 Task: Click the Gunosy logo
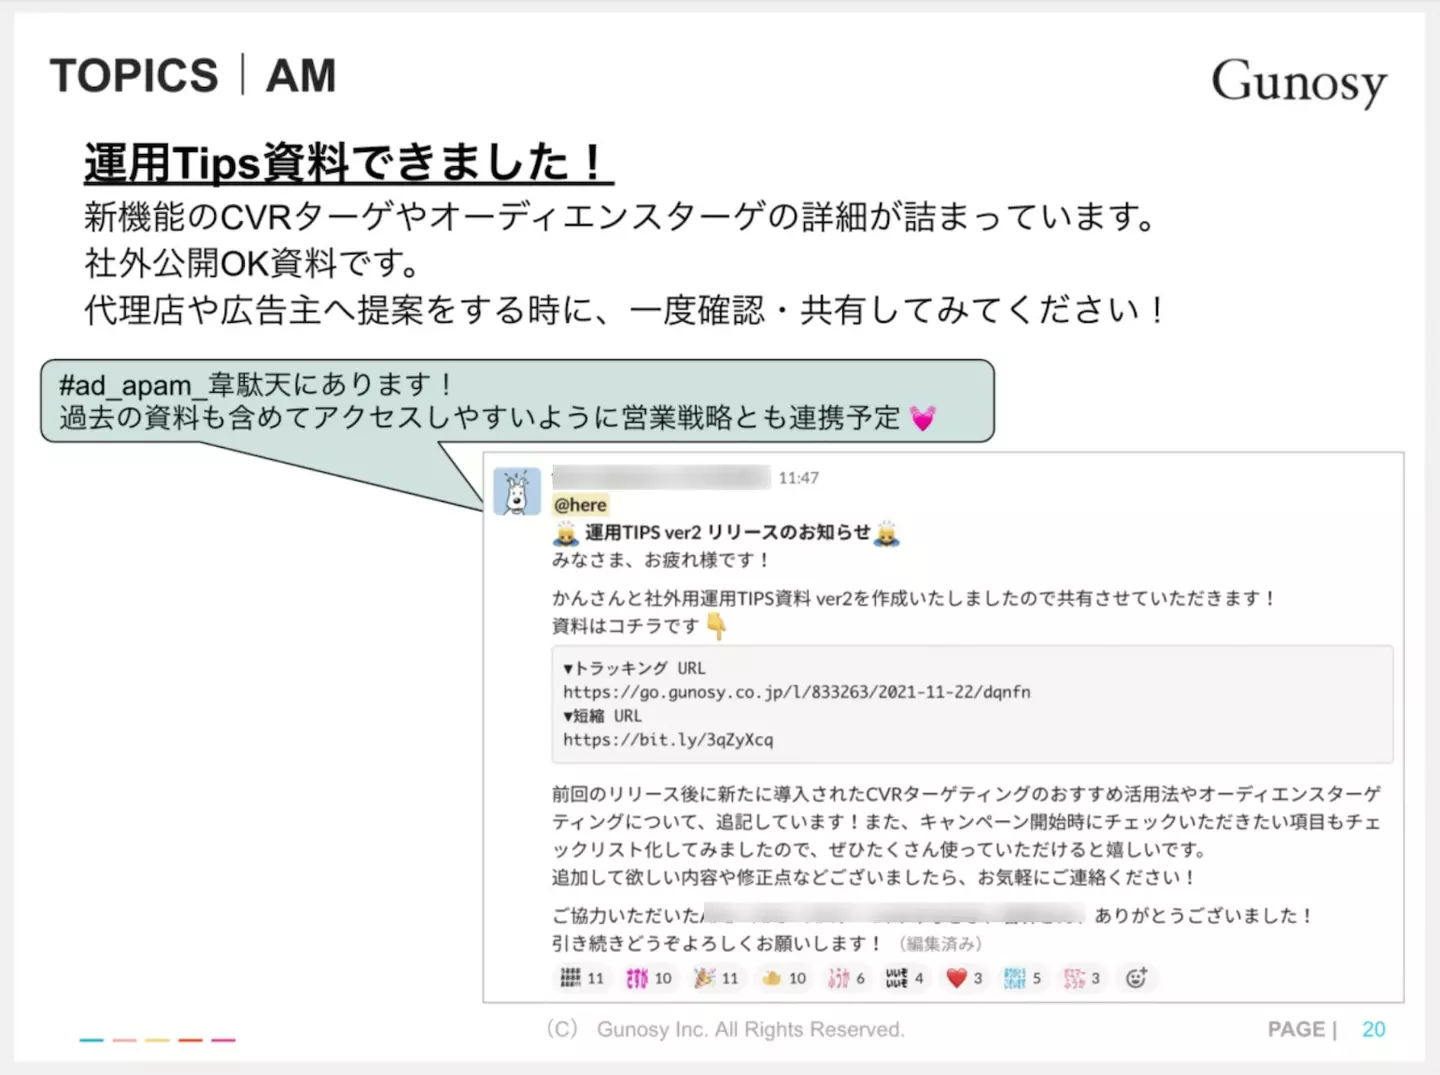click(x=1299, y=82)
